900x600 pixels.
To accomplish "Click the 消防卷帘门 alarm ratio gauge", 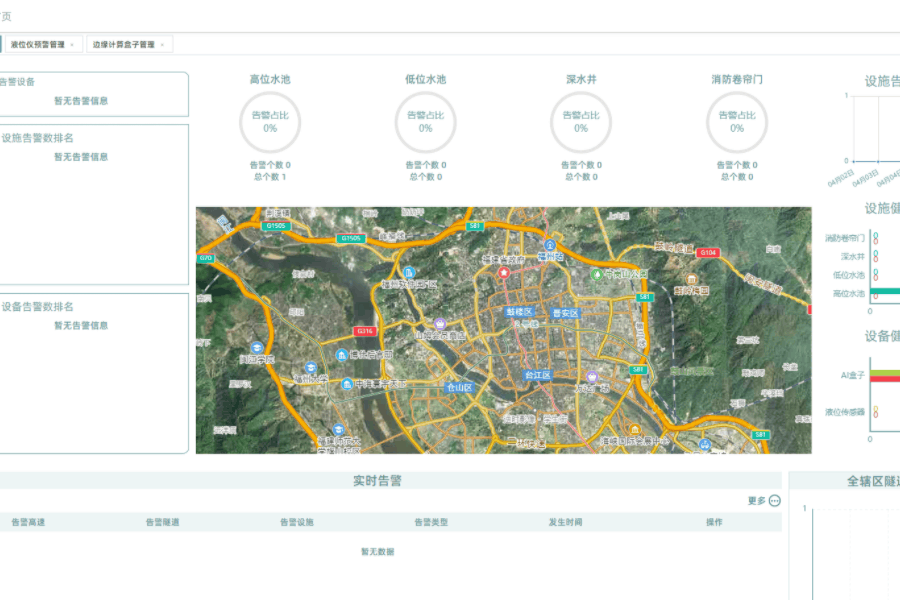I will [x=737, y=122].
